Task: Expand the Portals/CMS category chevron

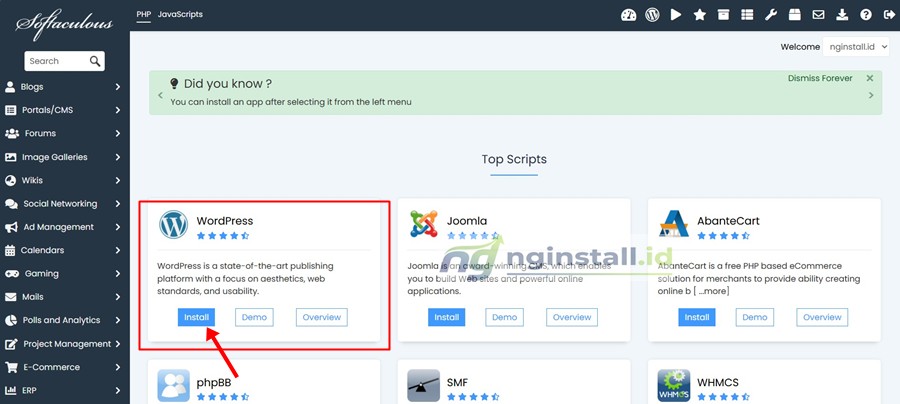Action: click(x=117, y=110)
